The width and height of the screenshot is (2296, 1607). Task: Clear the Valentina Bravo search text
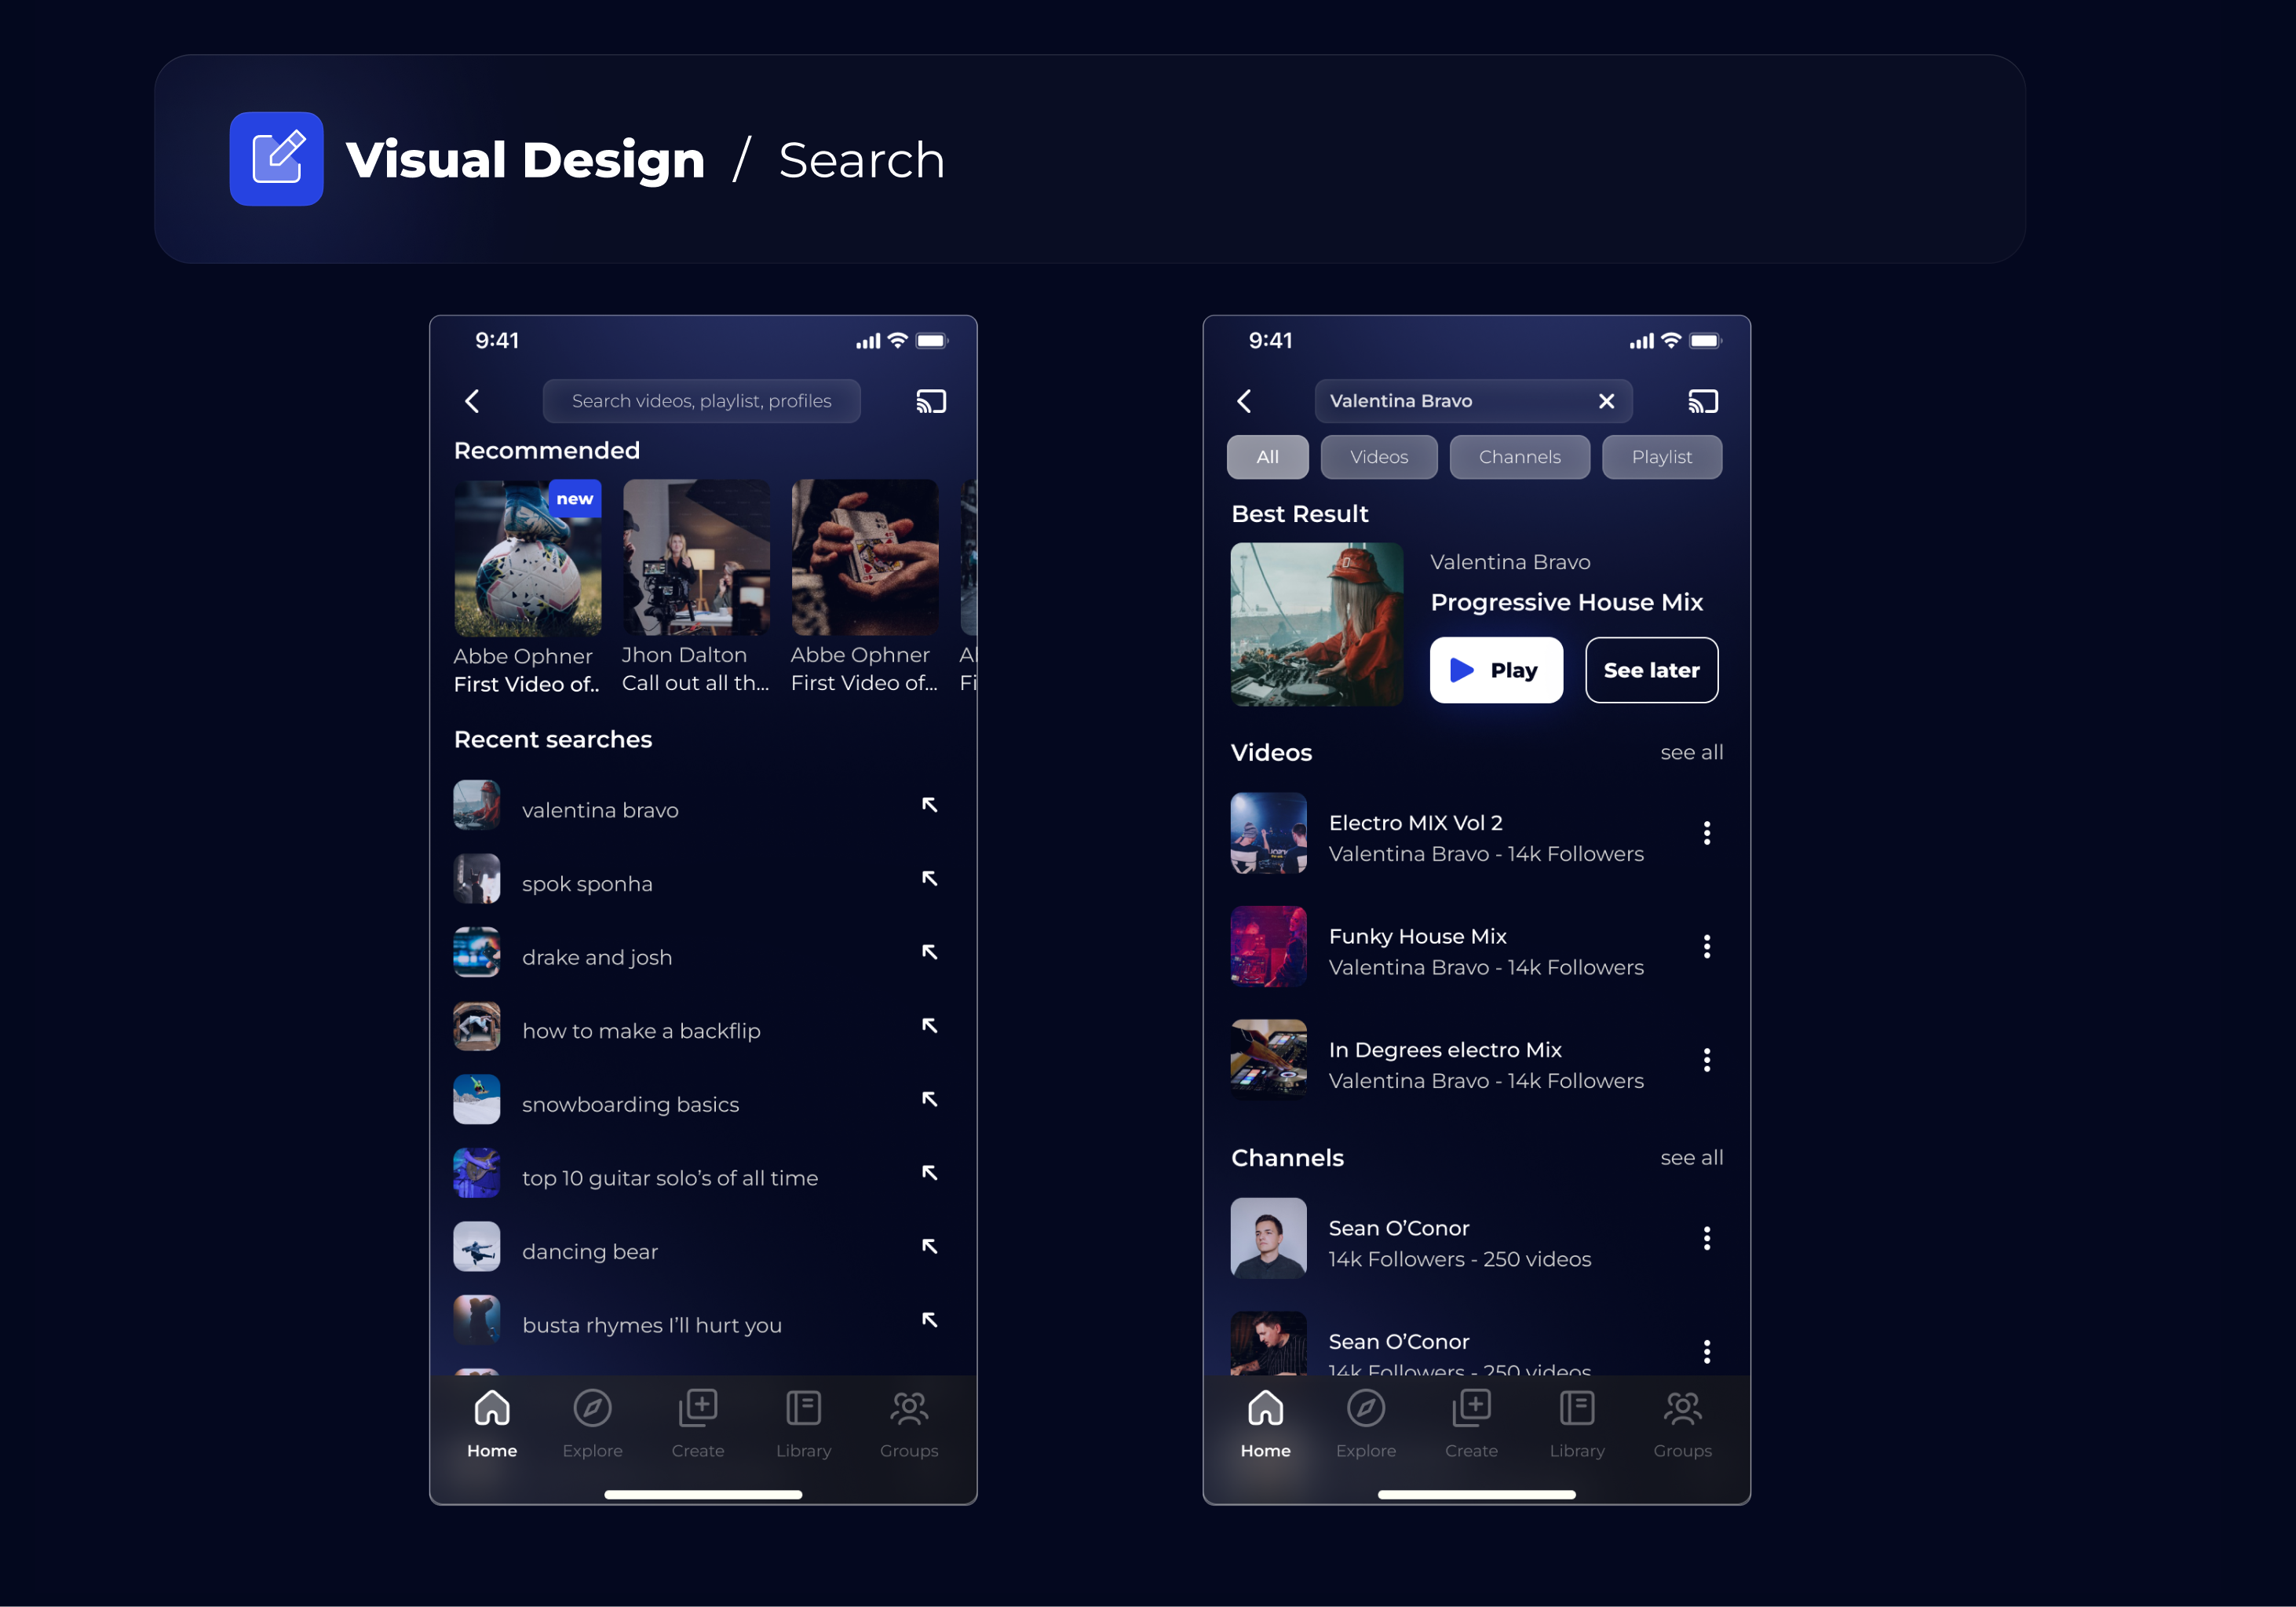tap(1606, 401)
